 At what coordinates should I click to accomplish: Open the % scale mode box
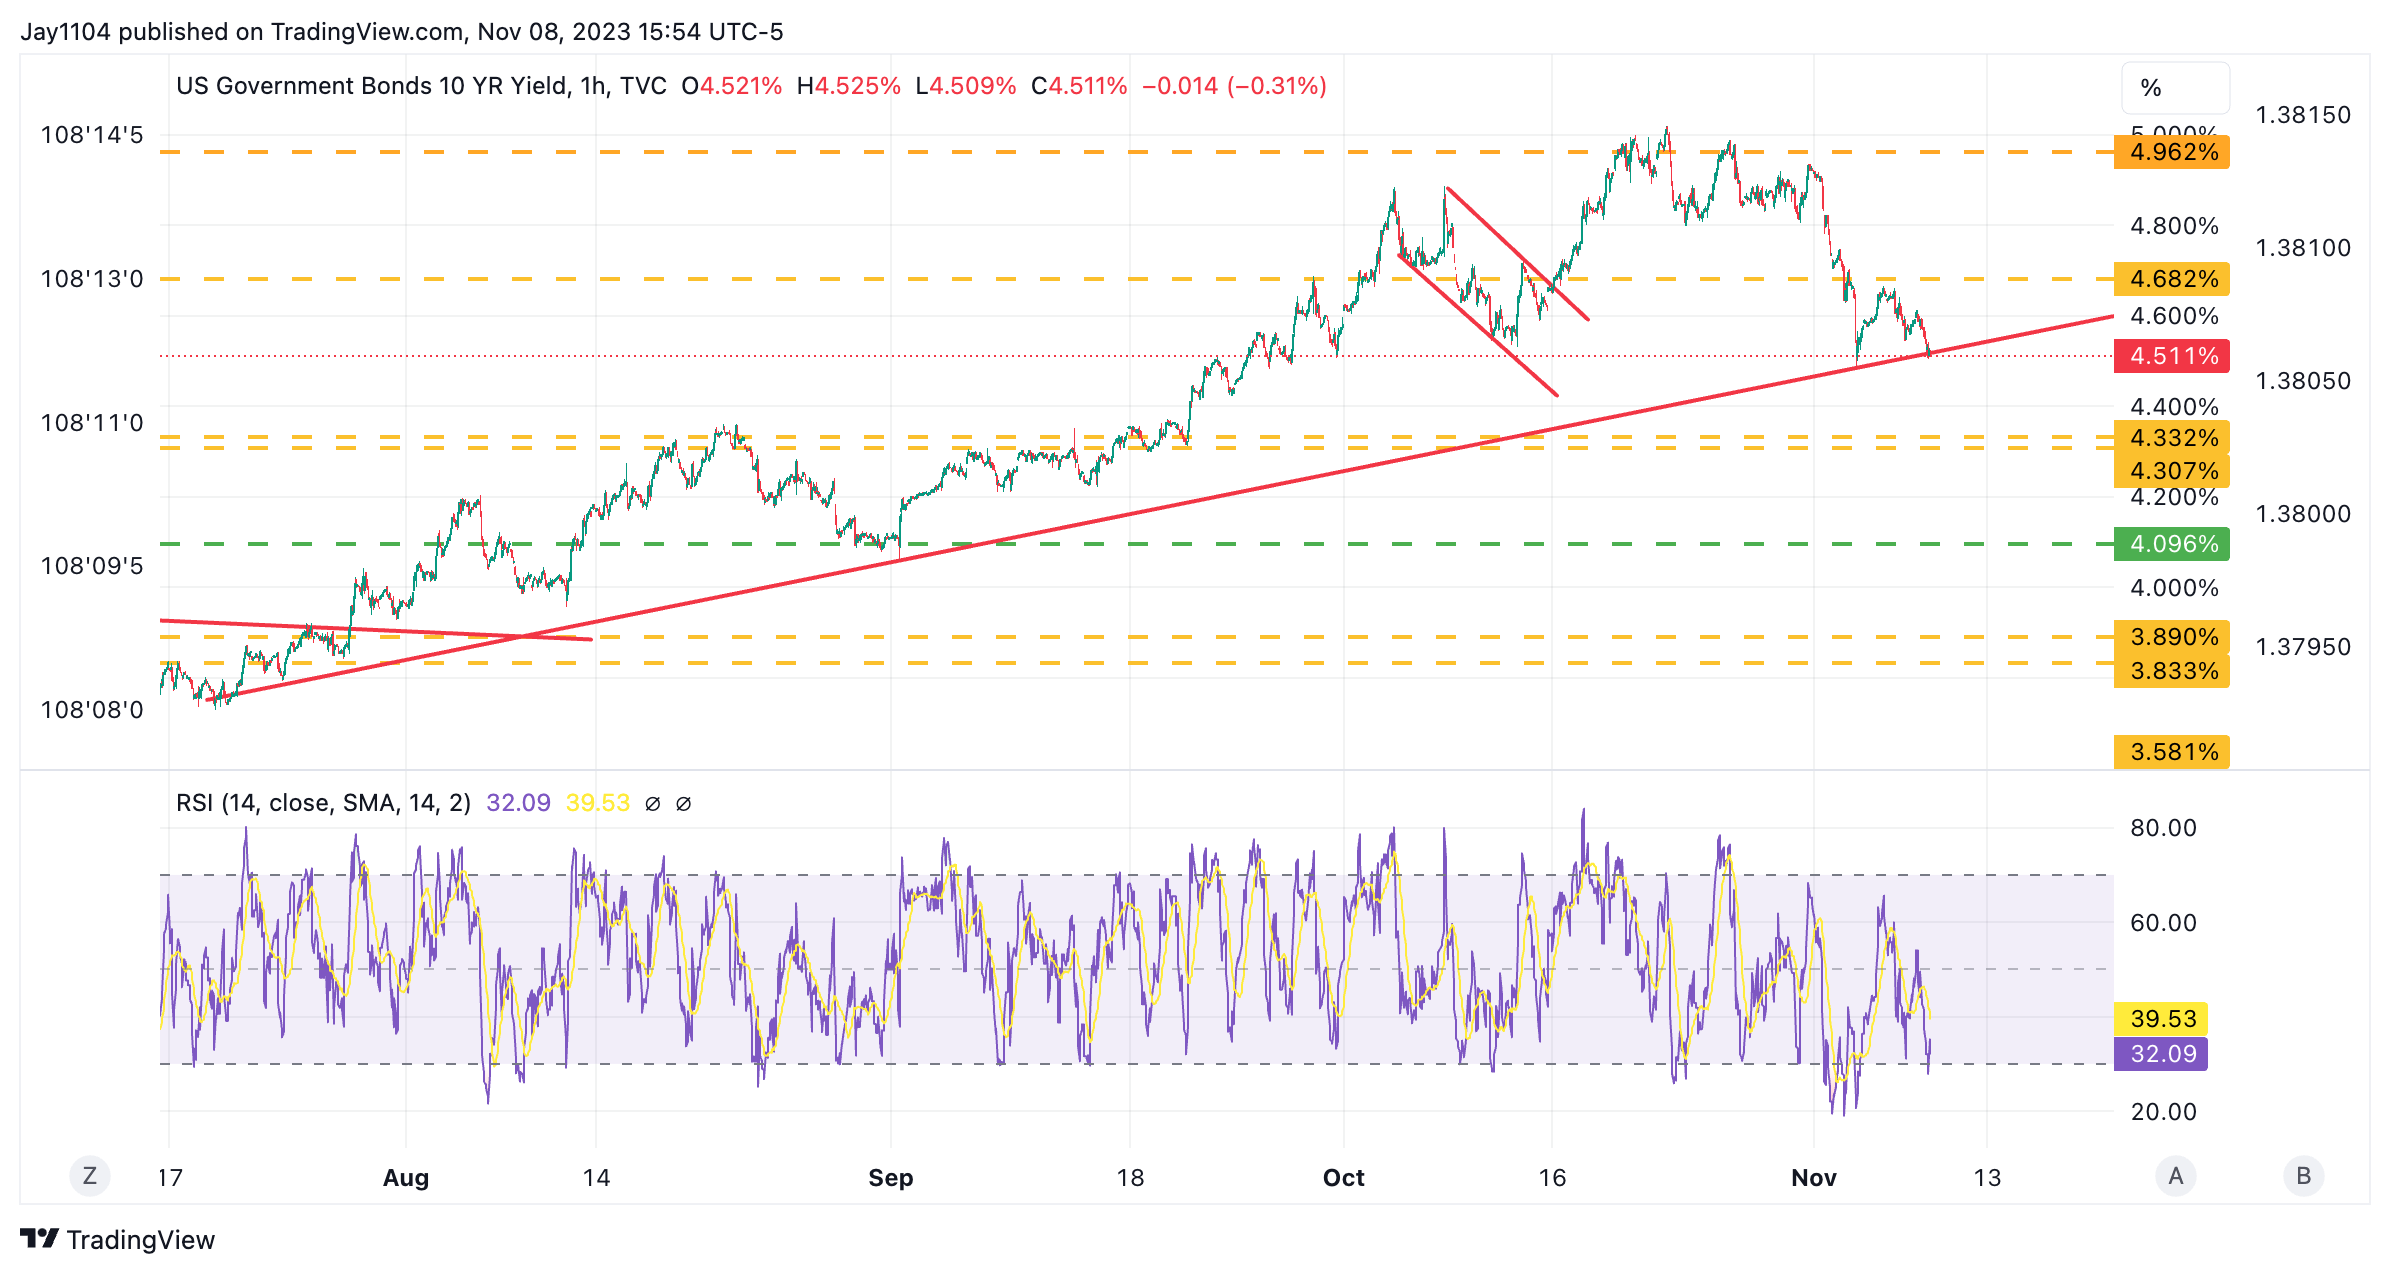(2175, 88)
